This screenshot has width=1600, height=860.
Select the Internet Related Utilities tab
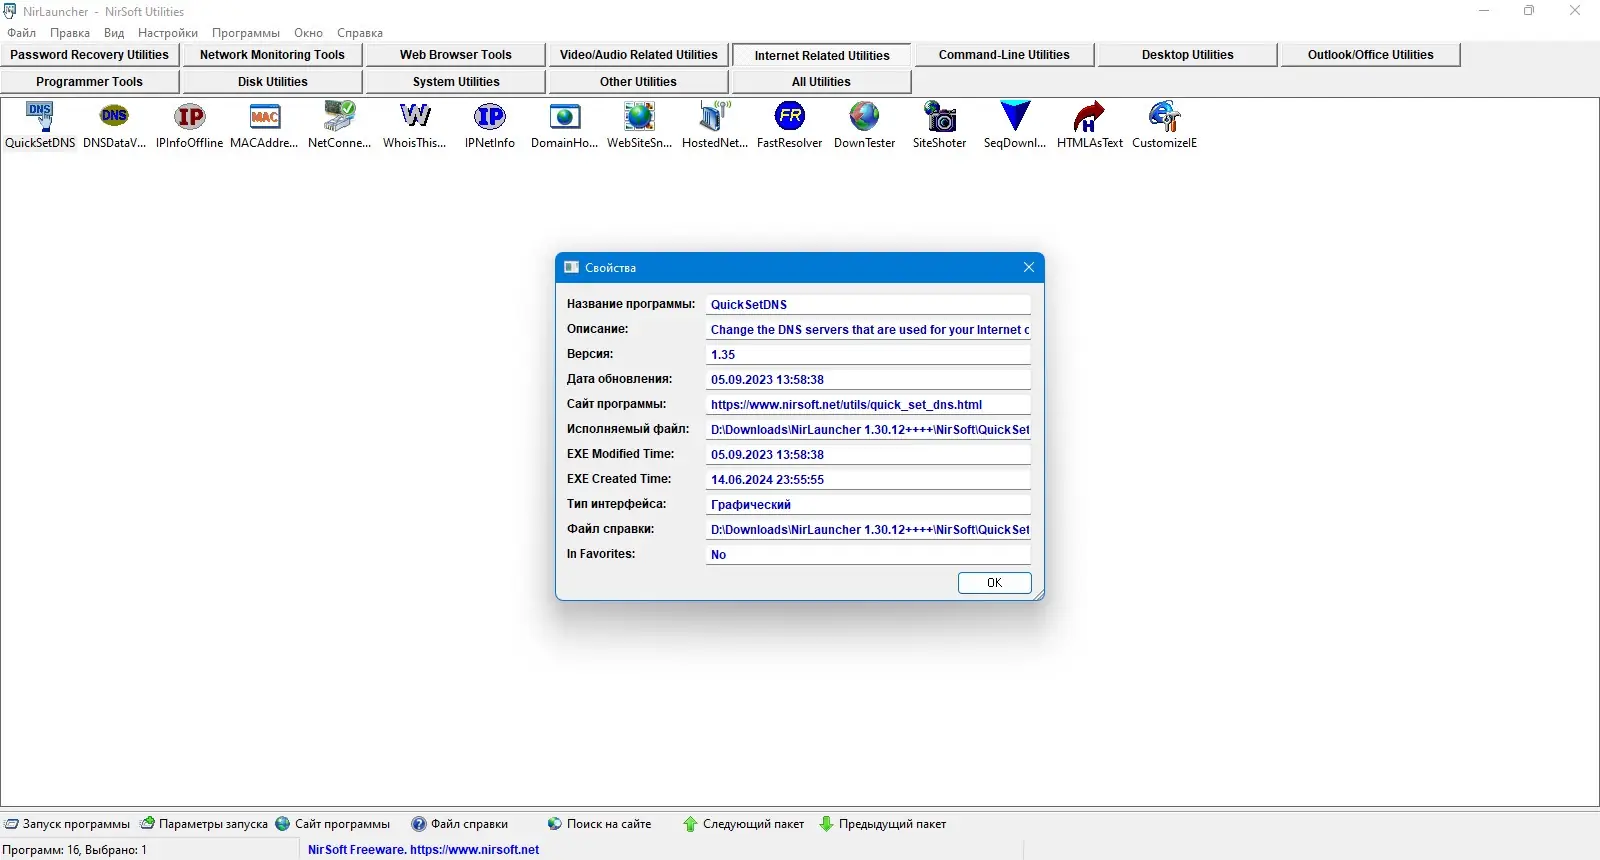point(822,56)
